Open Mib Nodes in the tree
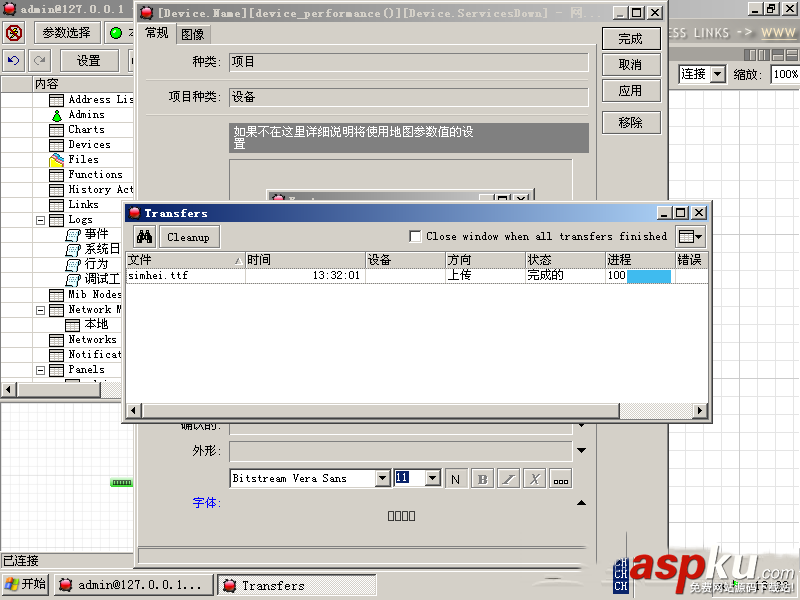The image size is (800, 600). click(x=86, y=295)
